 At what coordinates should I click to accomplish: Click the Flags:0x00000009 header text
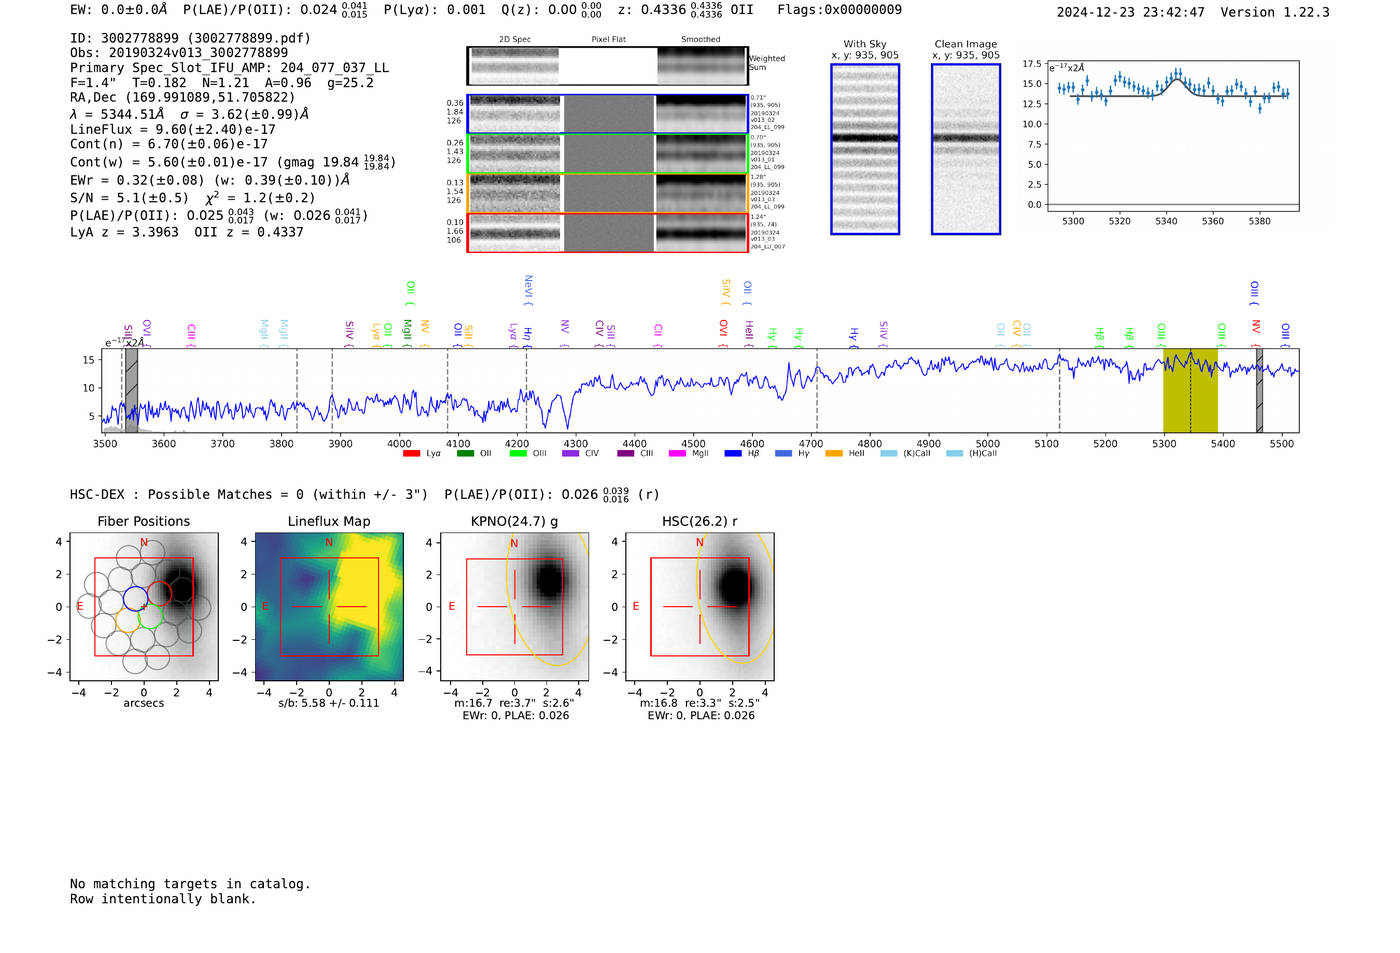click(840, 10)
